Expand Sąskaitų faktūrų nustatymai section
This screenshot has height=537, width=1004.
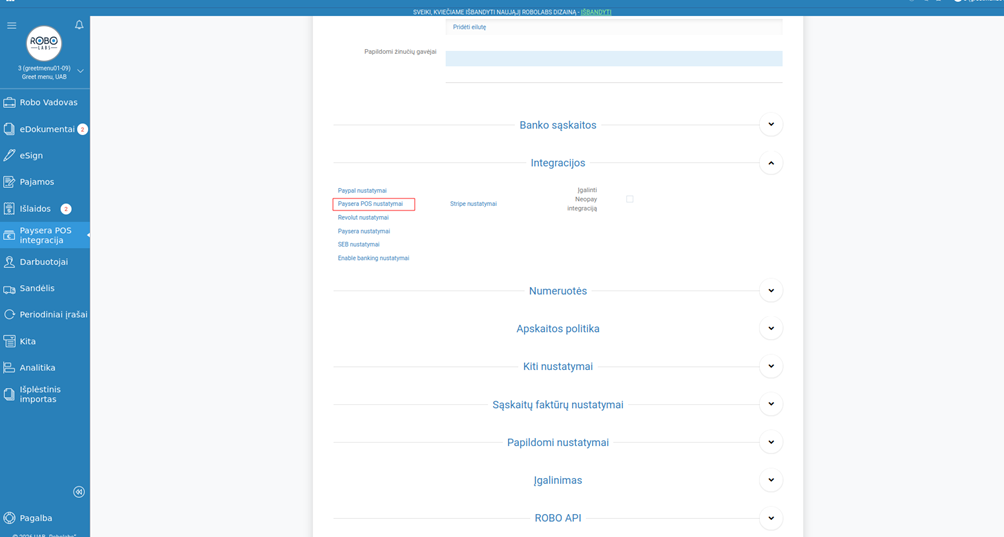(x=771, y=404)
